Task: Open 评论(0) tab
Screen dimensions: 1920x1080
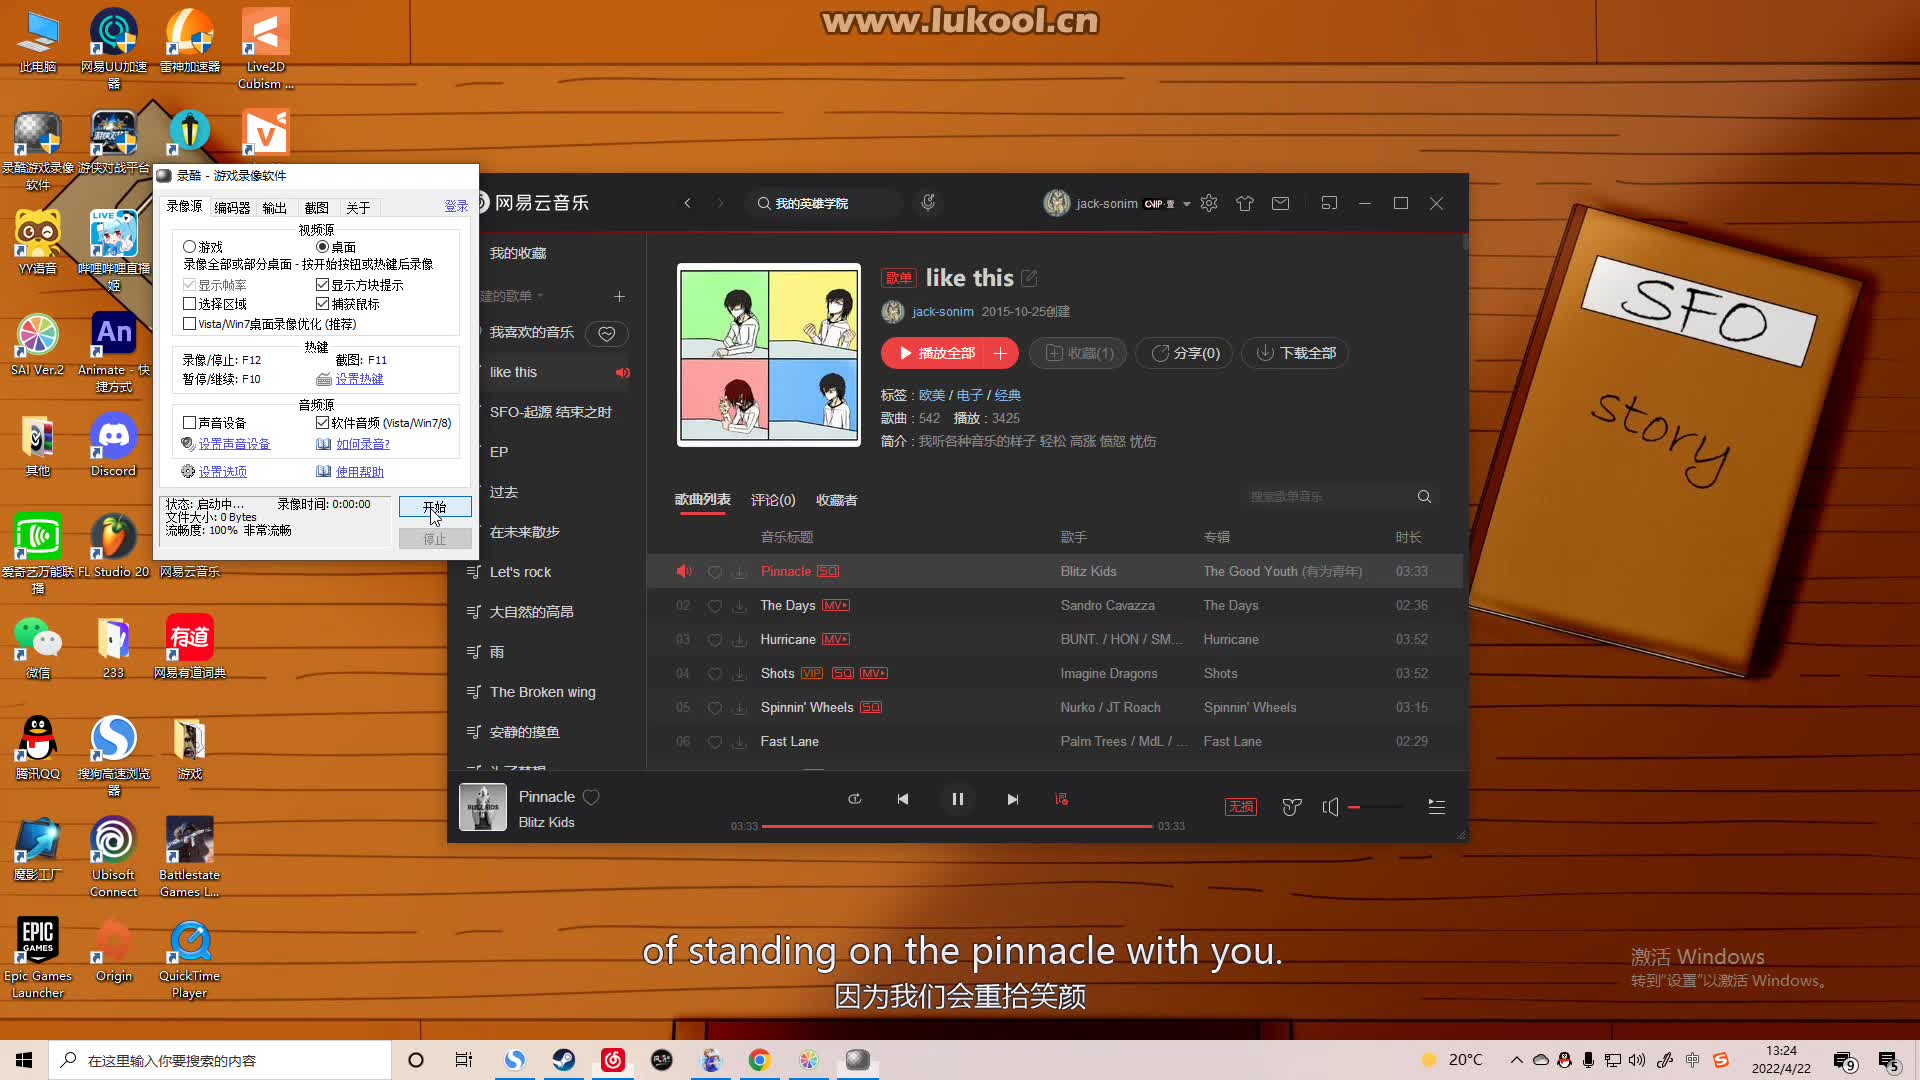Action: point(773,500)
